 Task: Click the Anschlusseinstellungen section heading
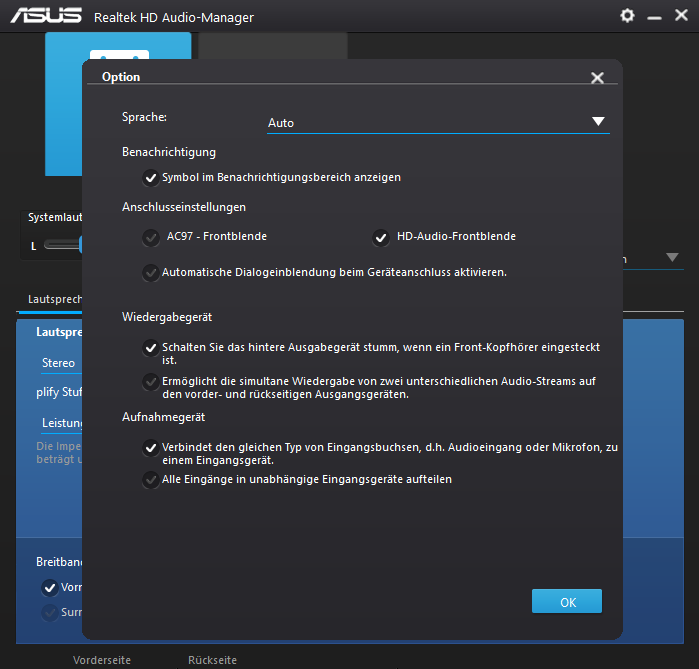pos(184,207)
